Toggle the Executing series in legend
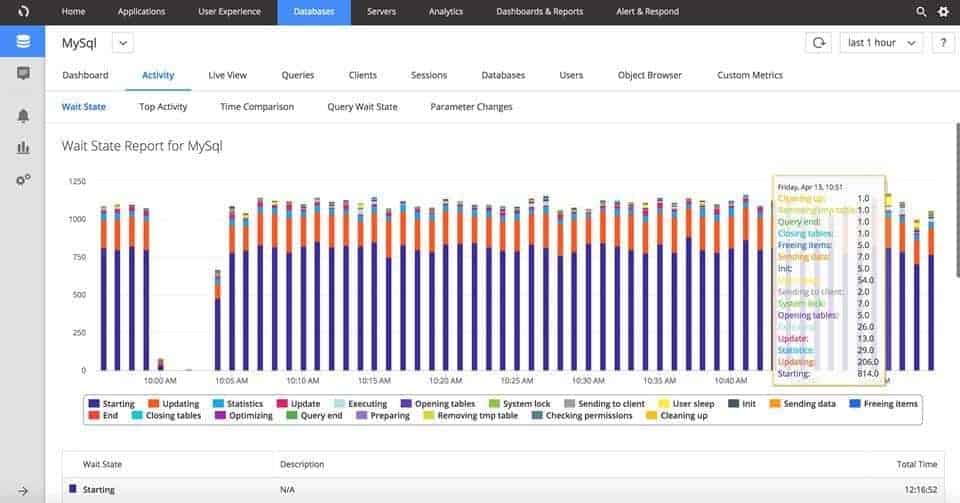Viewport: 960px width, 503px height. [x=361, y=404]
